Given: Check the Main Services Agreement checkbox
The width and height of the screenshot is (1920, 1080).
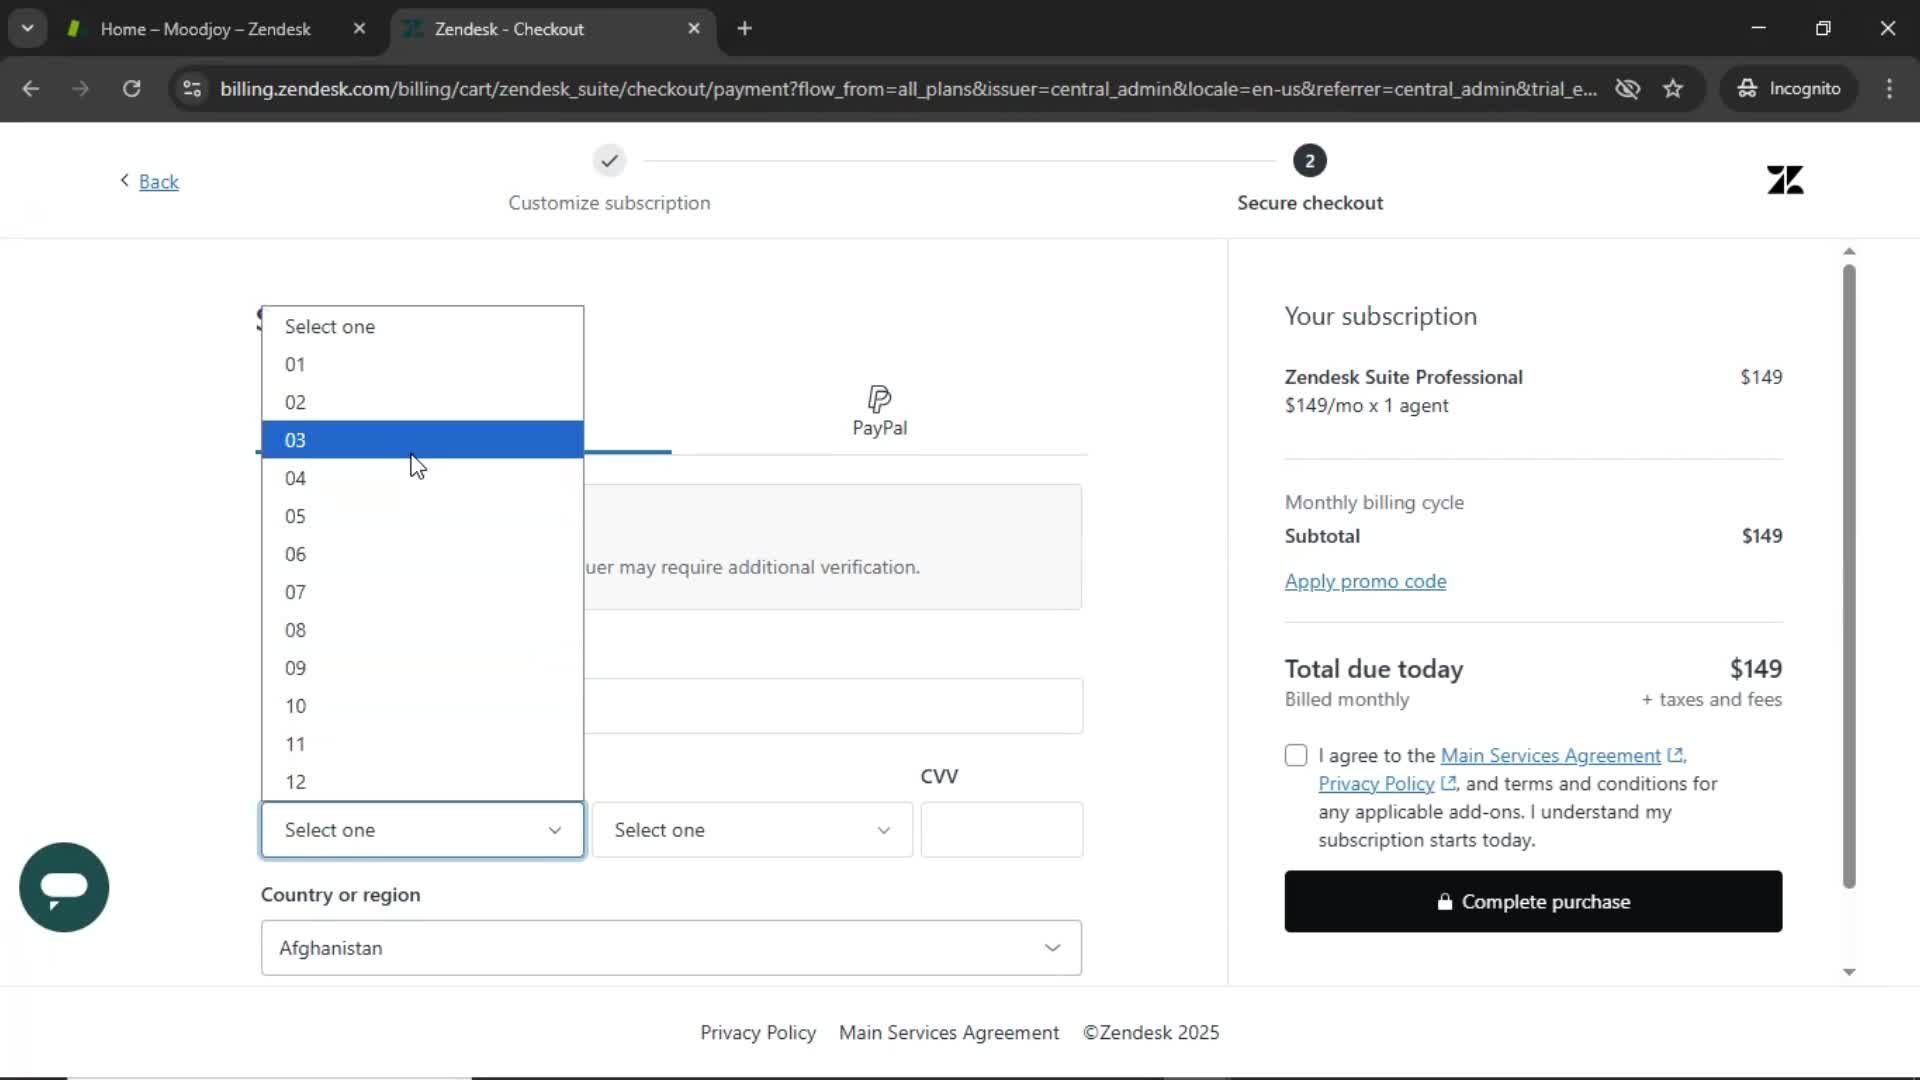Looking at the screenshot, I should (x=1296, y=755).
